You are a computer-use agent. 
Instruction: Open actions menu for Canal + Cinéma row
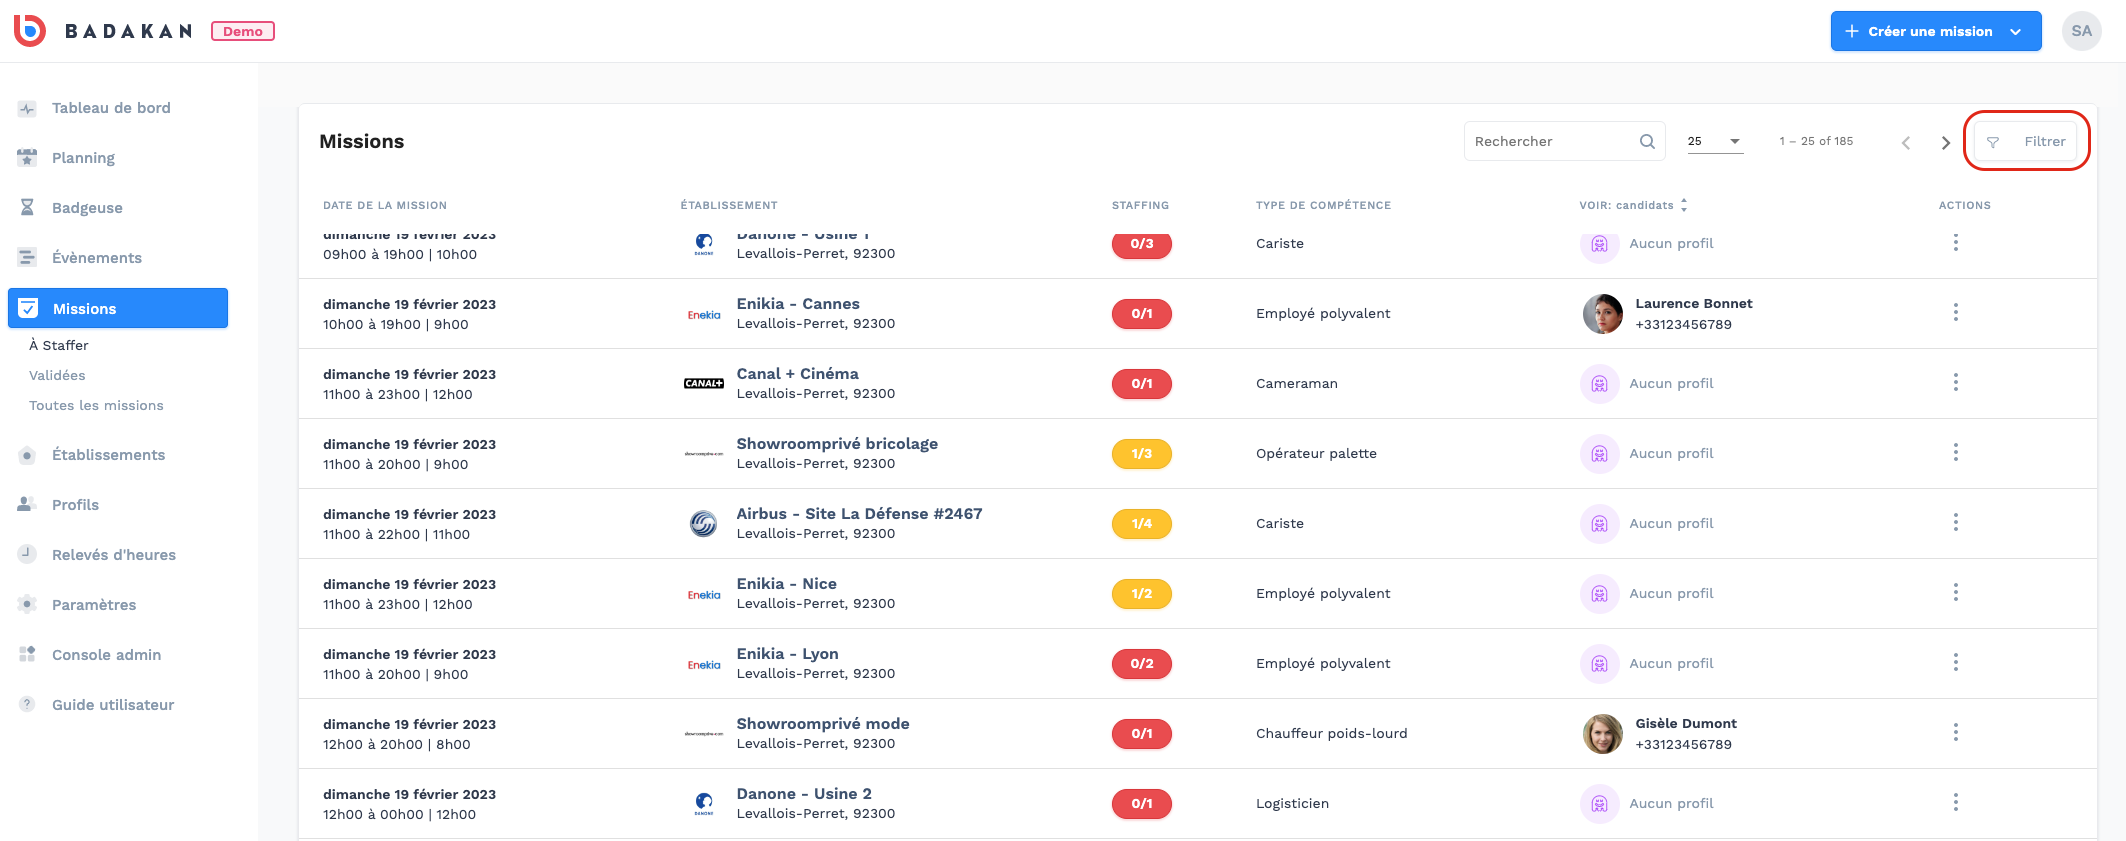pyautogui.click(x=1955, y=383)
